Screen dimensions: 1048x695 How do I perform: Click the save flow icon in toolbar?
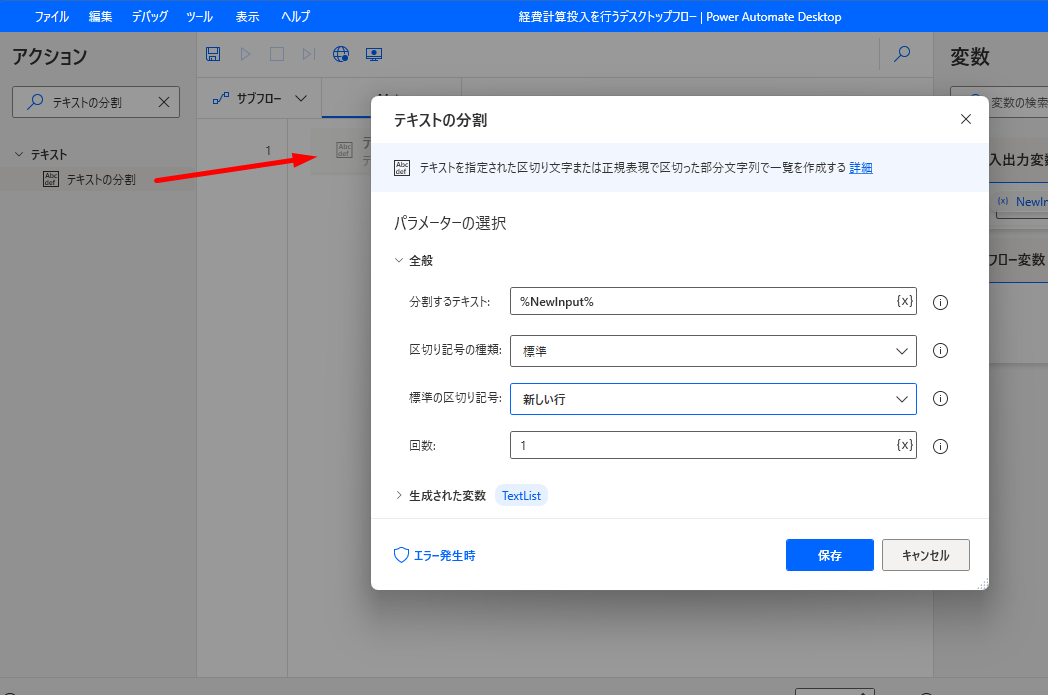[x=213, y=54]
